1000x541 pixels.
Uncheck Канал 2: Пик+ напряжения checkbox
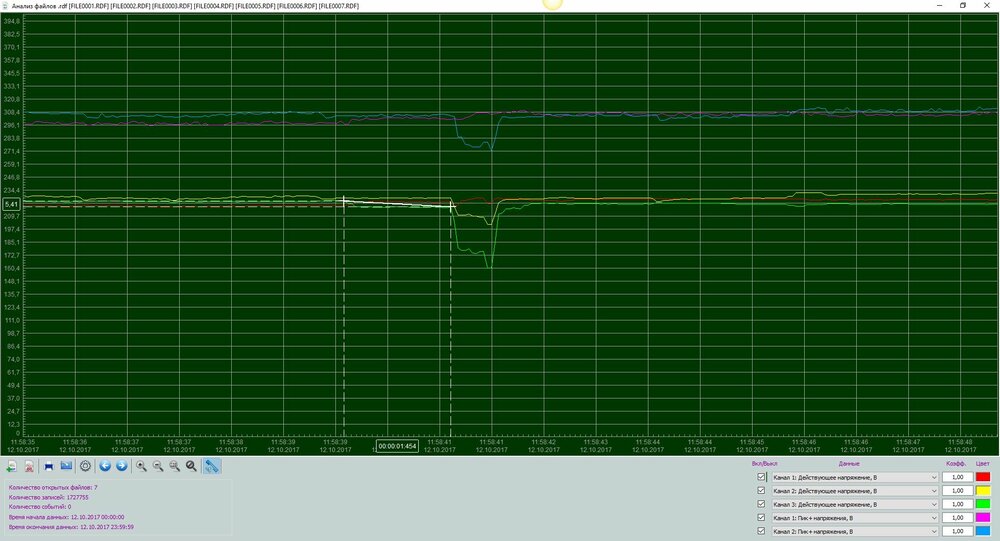761,531
